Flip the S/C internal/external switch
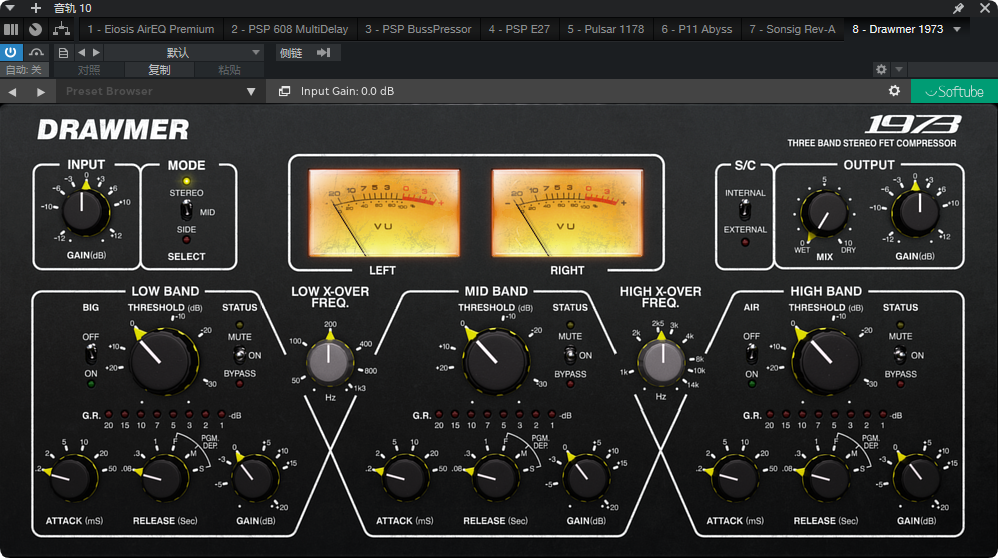 point(744,209)
